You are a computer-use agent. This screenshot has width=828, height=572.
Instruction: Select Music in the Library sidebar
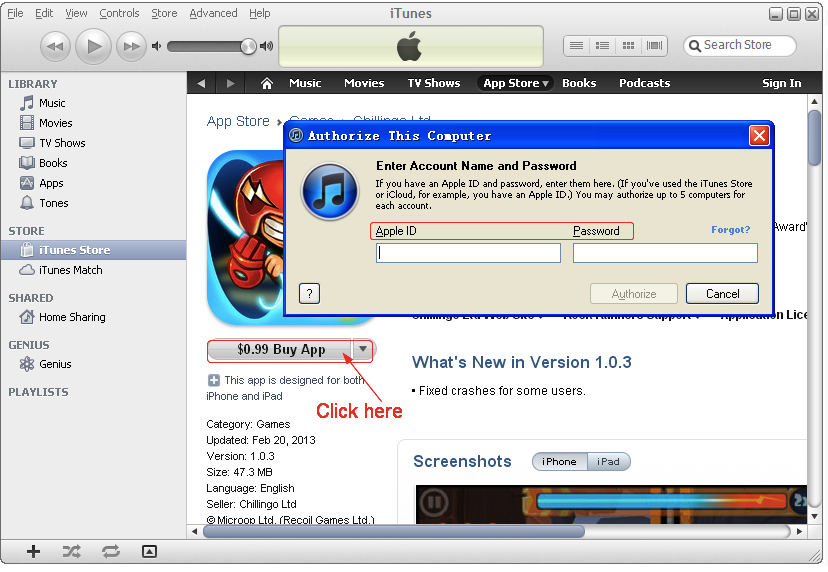[x=52, y=104]
